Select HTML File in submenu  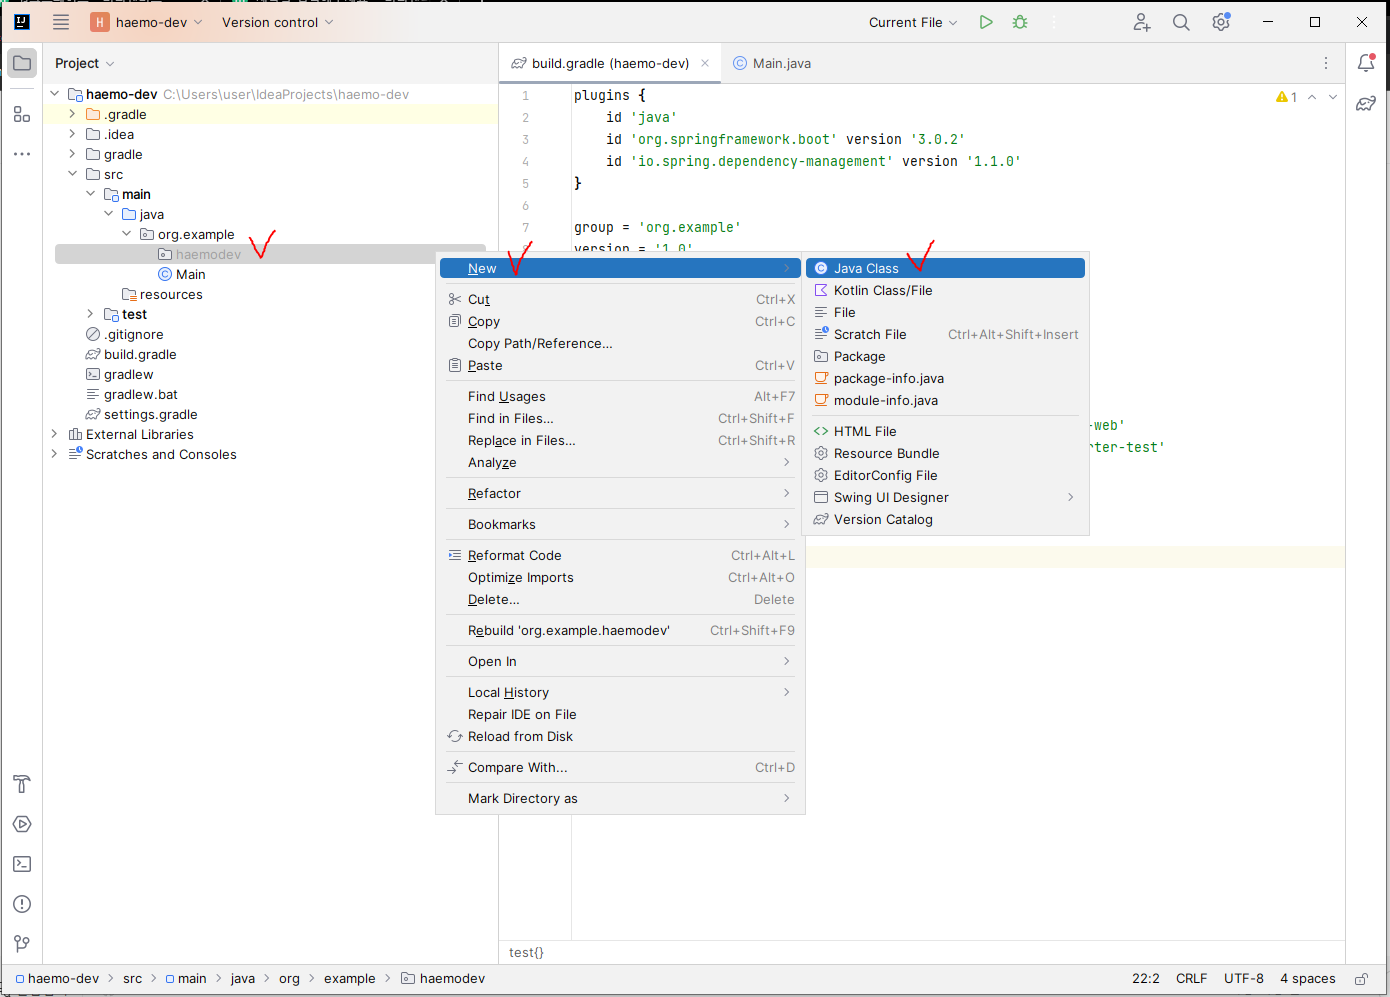(945, 431)
